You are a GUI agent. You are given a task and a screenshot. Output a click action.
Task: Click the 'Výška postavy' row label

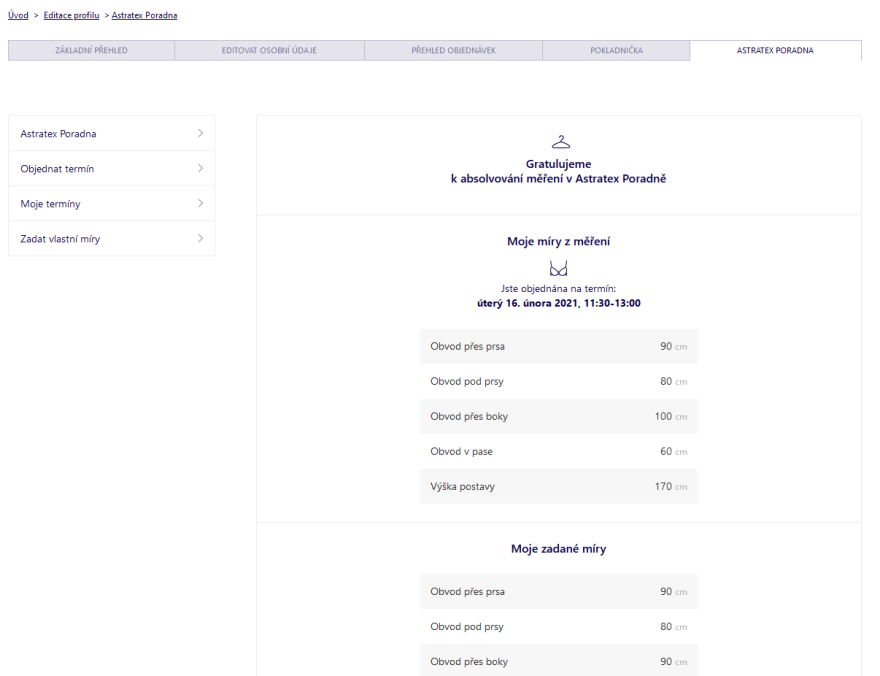coord(462,486)
